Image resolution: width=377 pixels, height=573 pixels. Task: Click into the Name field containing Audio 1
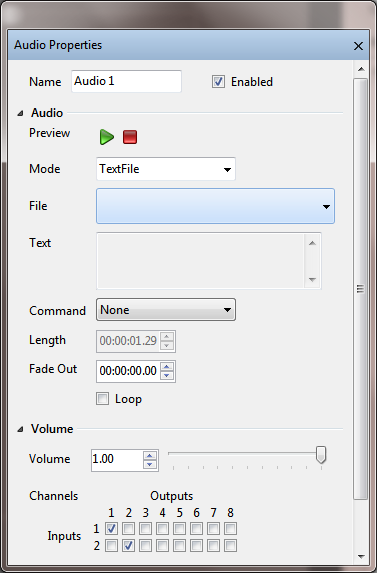point(126,81)
